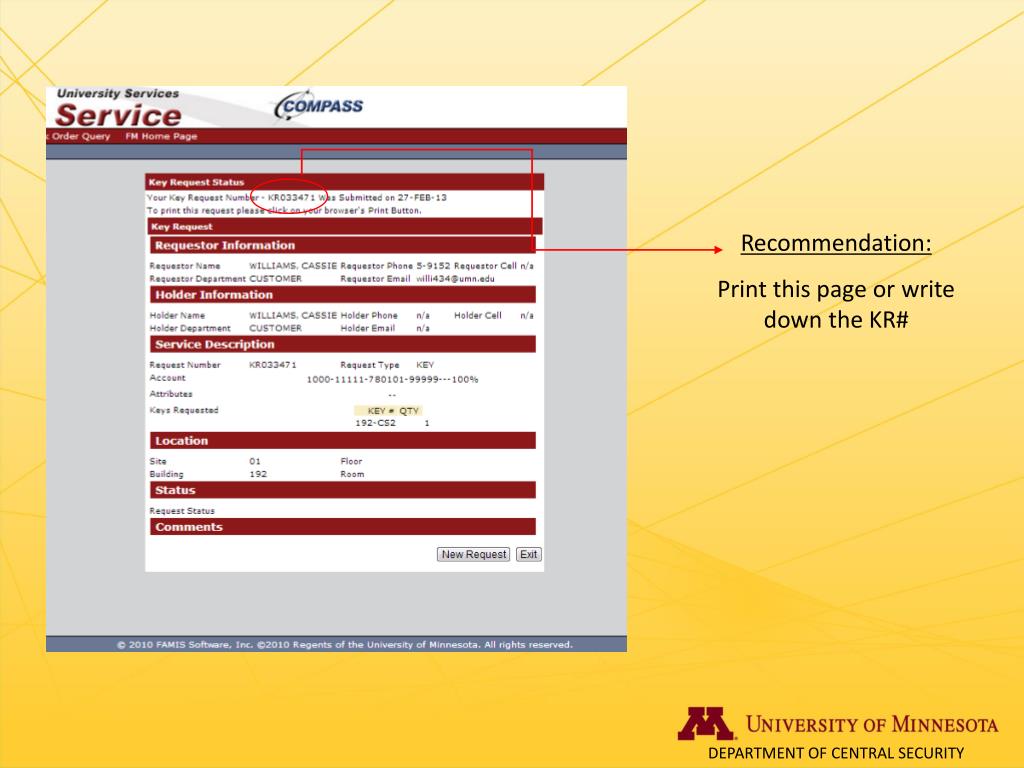This screenshot has height=768, width=1024.
Task: Click the Exit button
Action: tap(528, 554)
